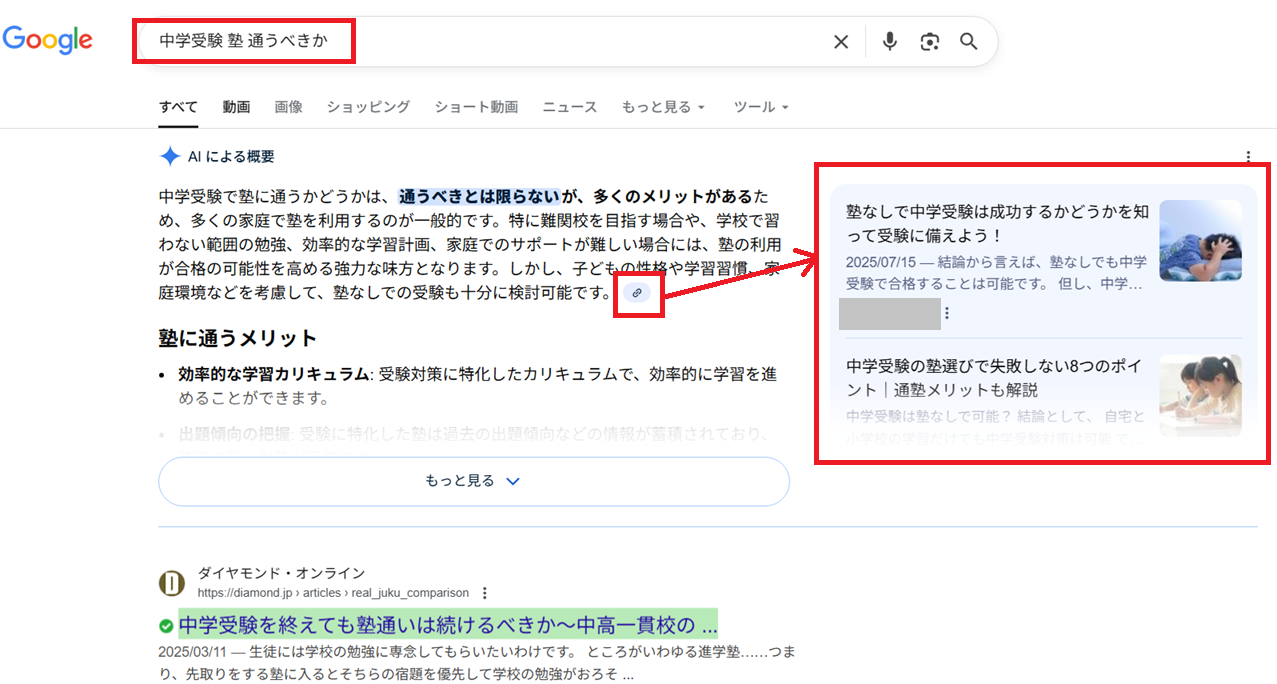Click the Google logo

pyautogui.click(x=47, y=40)
